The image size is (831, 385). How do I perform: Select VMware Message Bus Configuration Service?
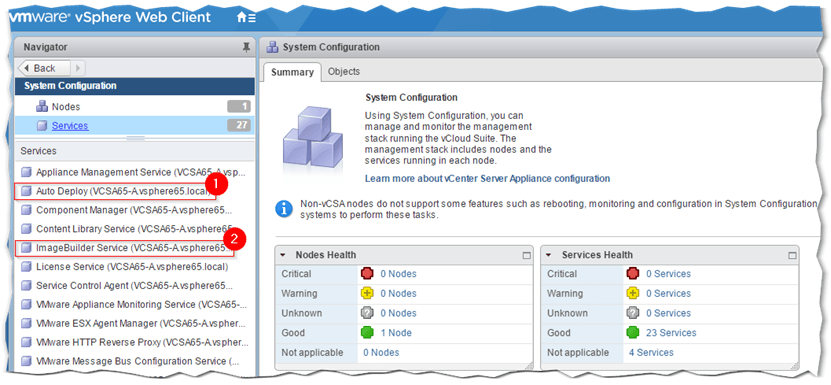(137, 361)
